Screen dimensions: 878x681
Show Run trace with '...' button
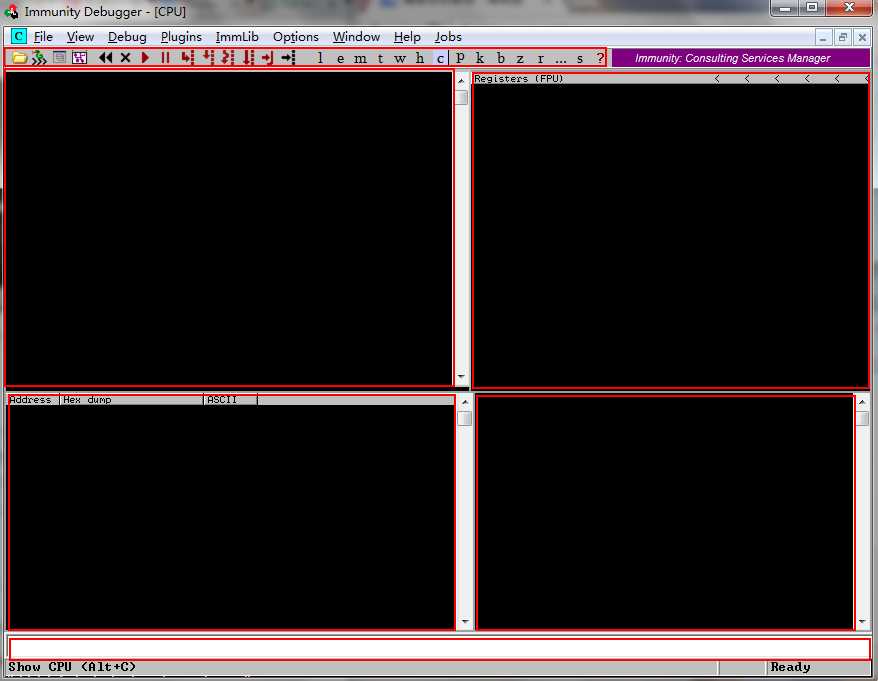click(561, 58)
